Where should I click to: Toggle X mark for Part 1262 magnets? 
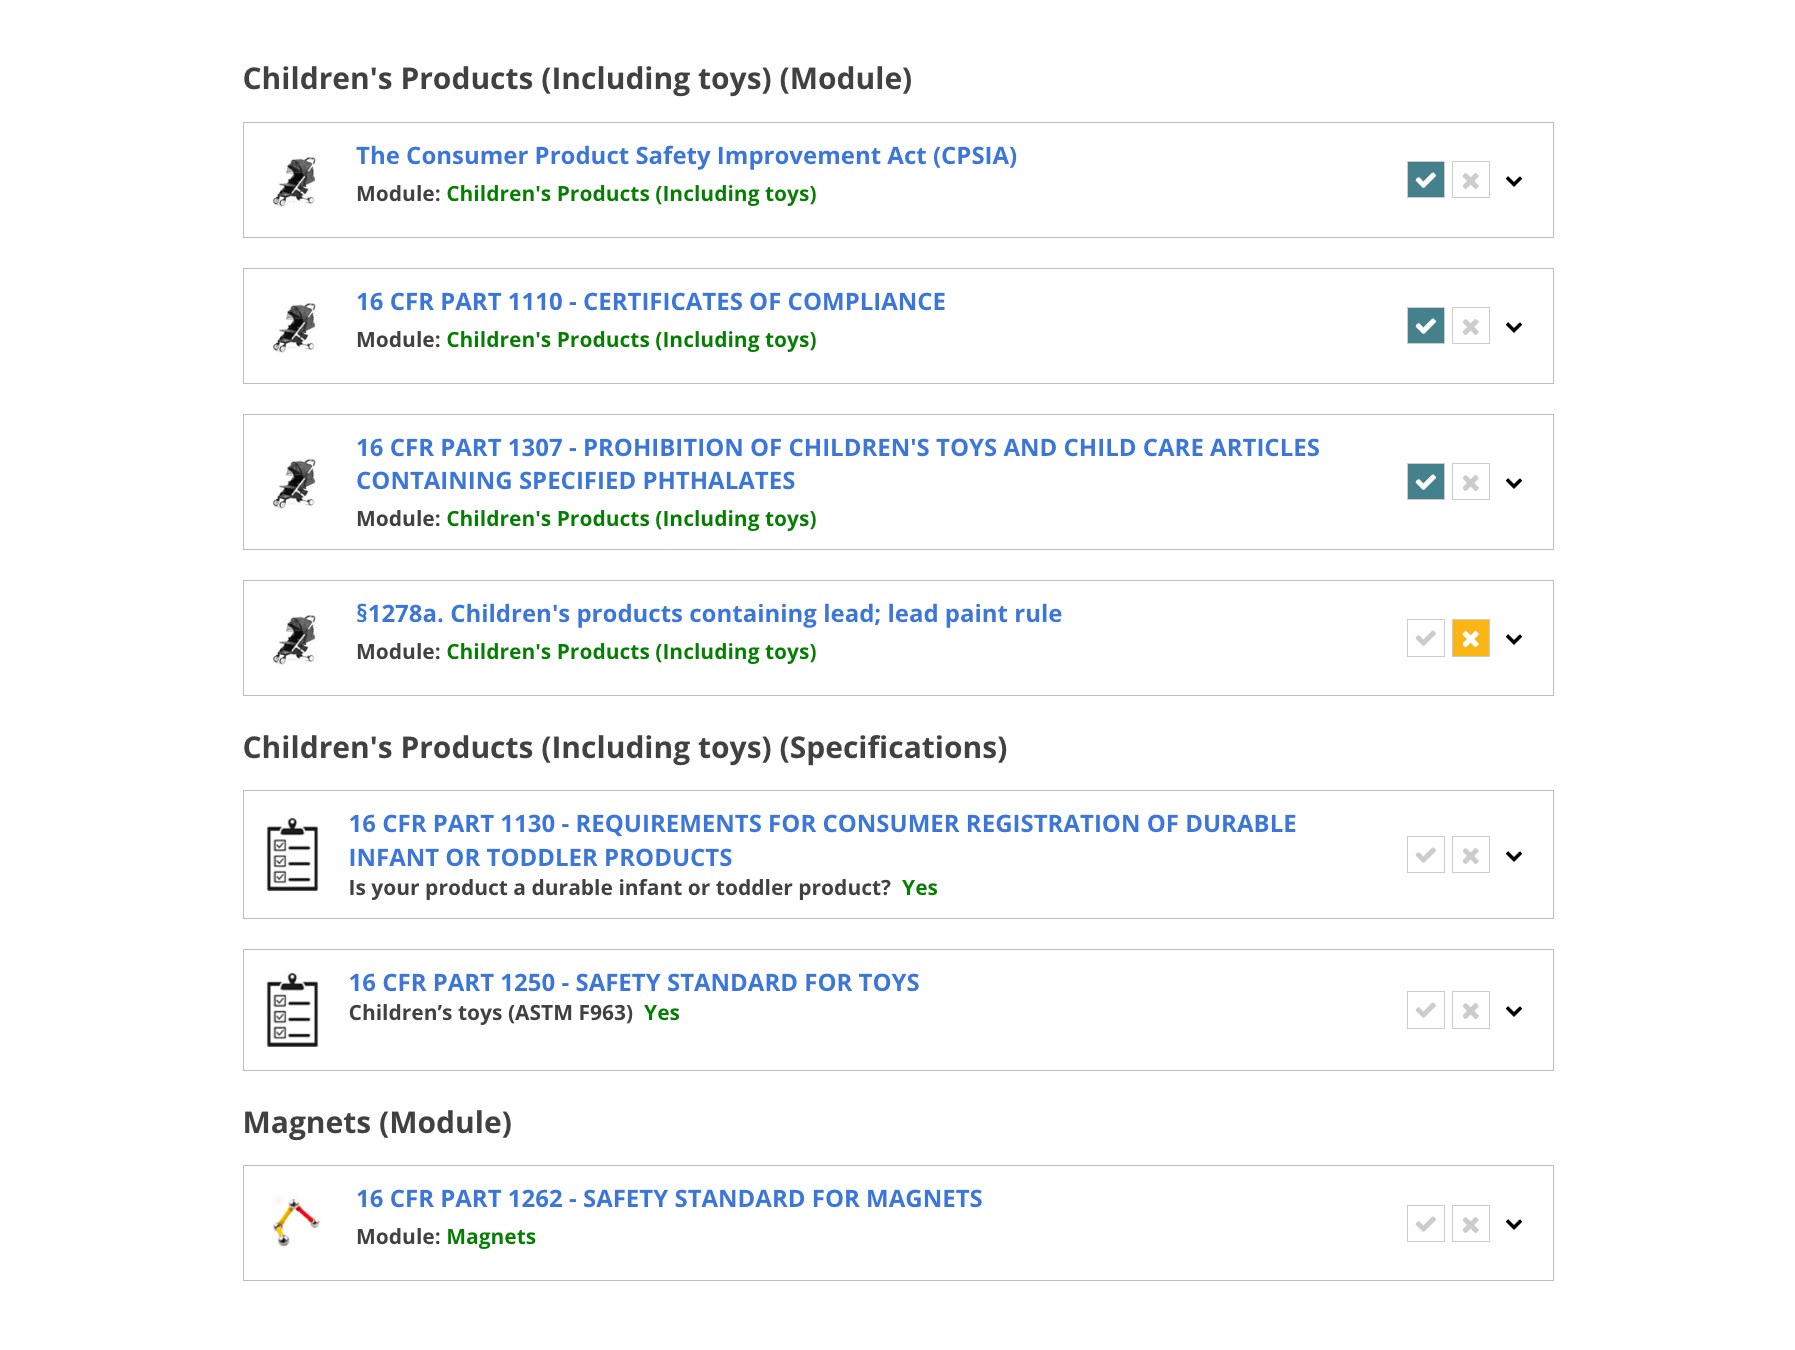coord(1470,1224)
